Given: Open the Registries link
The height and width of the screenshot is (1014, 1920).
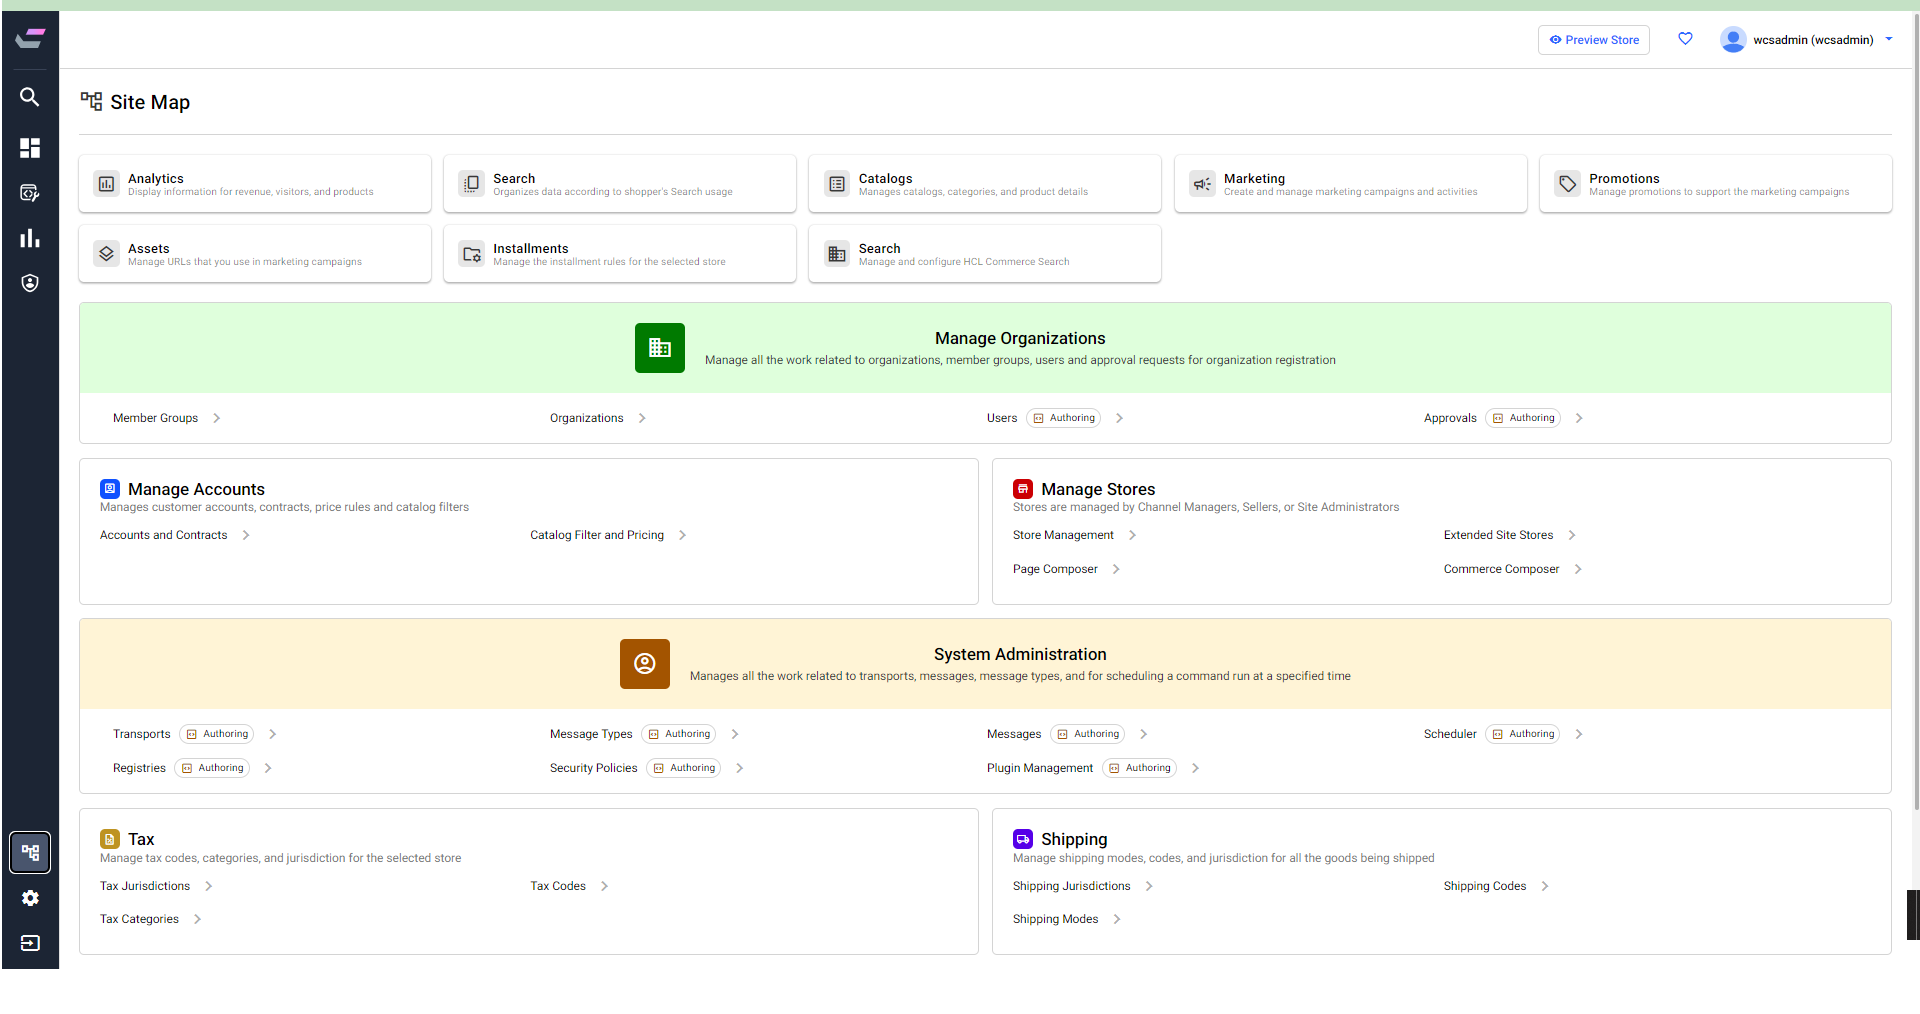Looking at the screenshot, I should tap(139, 768).
